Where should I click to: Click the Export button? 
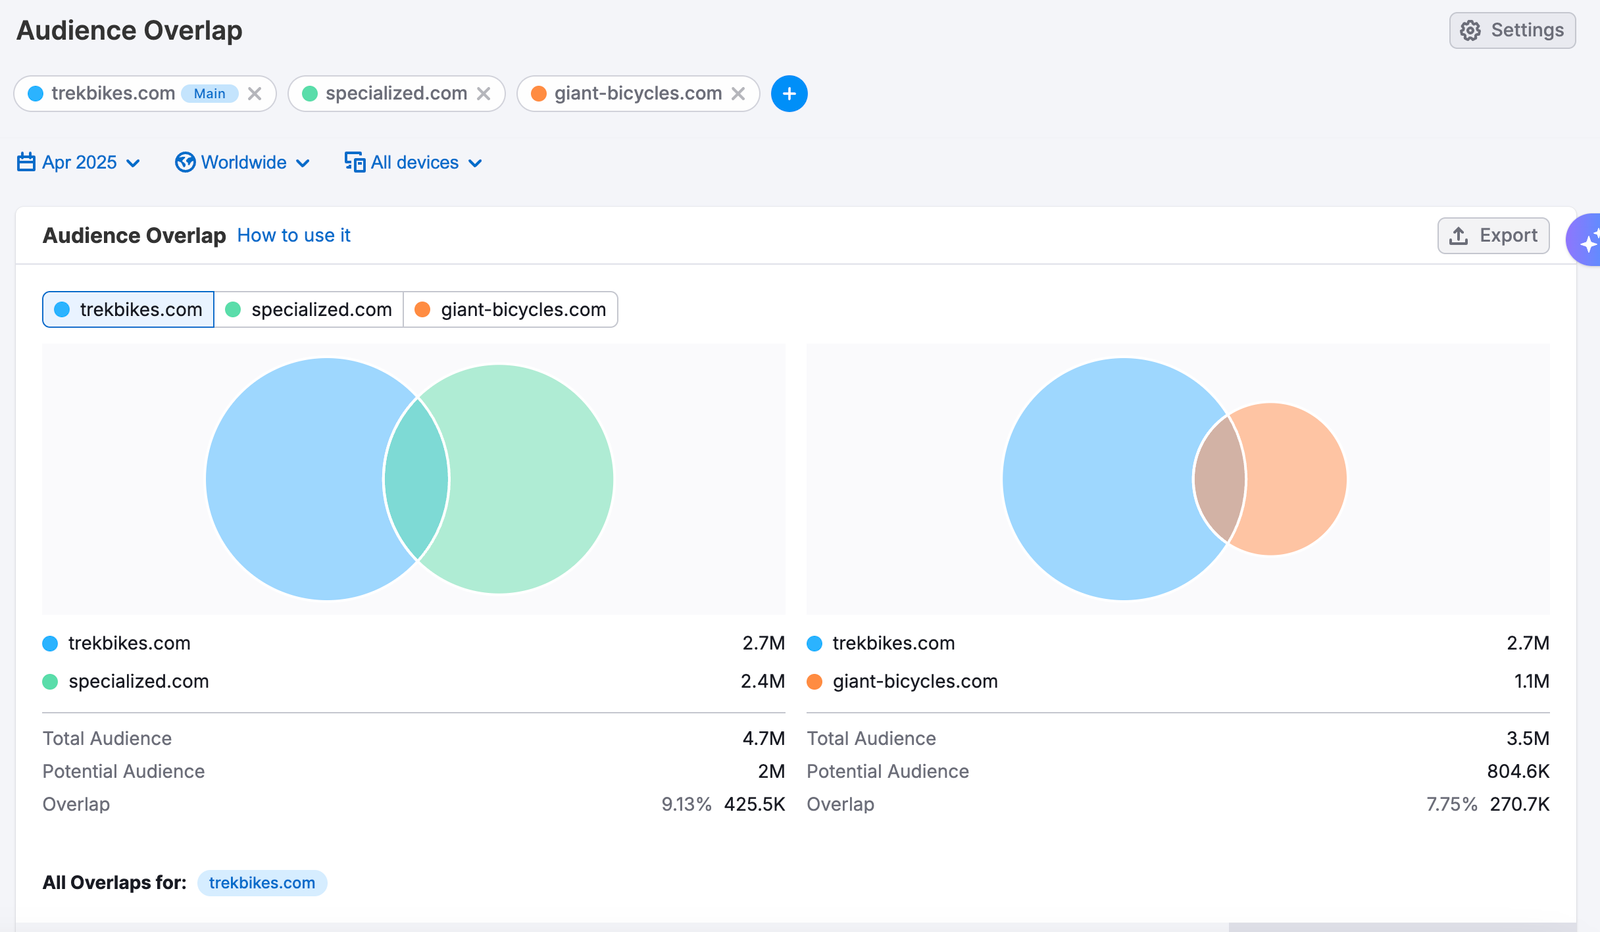click(x=1493, y=236)
